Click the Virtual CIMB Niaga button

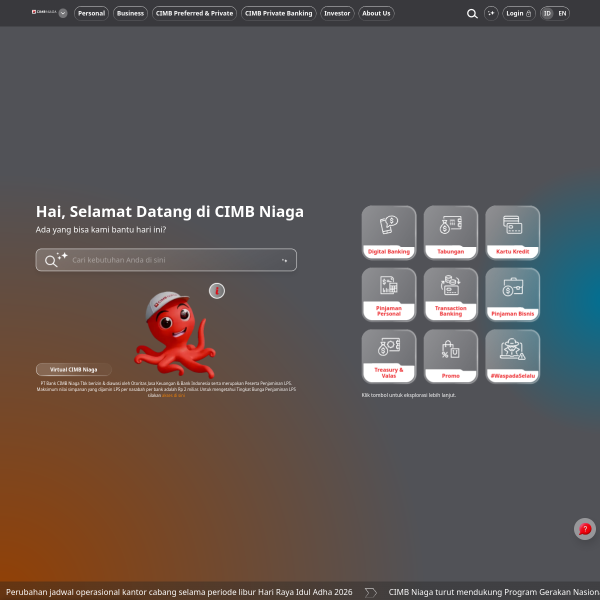(x=74, y=370)
